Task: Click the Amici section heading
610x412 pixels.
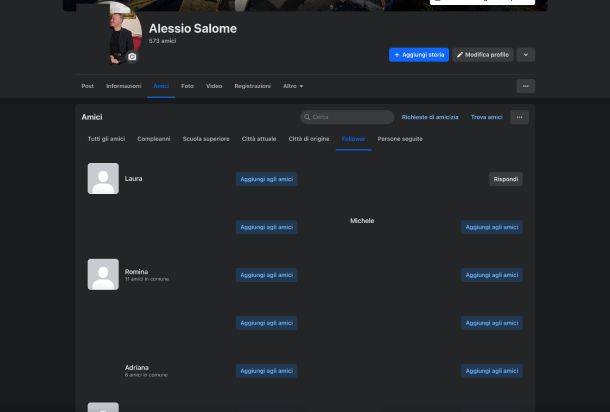Action: [x=92, y=117]
